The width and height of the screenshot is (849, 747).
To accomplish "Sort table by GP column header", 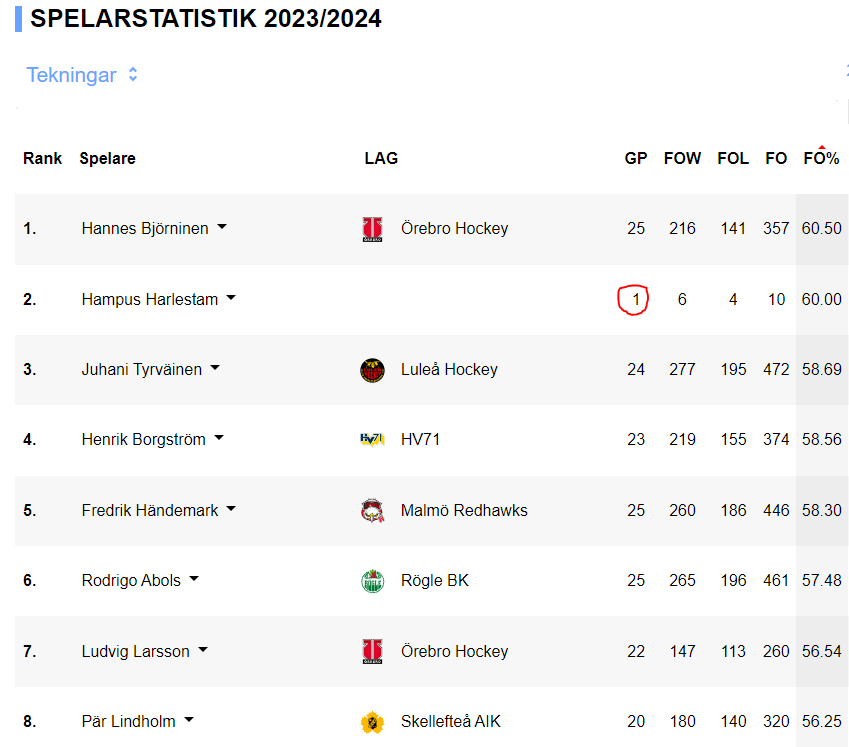I will tap(636, 158).
